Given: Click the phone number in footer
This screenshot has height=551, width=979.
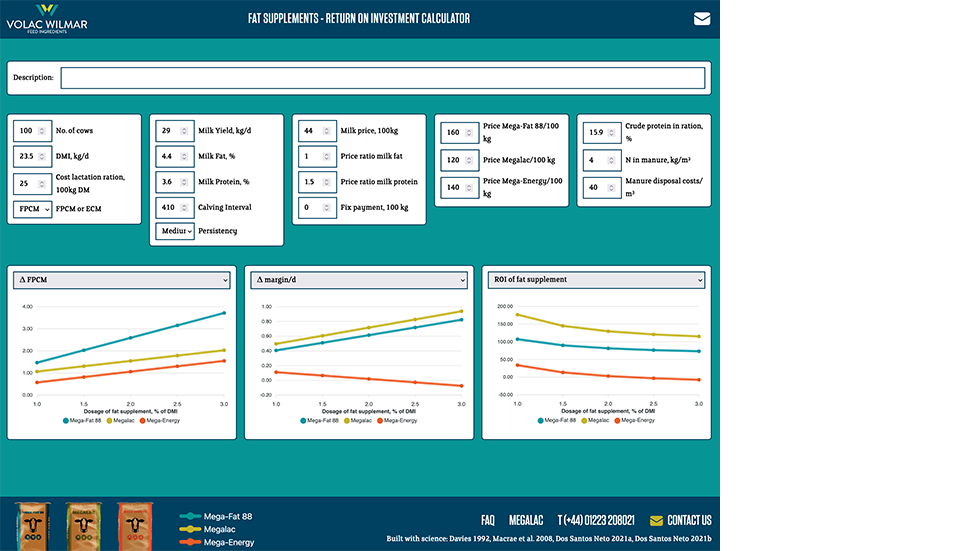Looking at the screenshot, I should click(596, 520).
